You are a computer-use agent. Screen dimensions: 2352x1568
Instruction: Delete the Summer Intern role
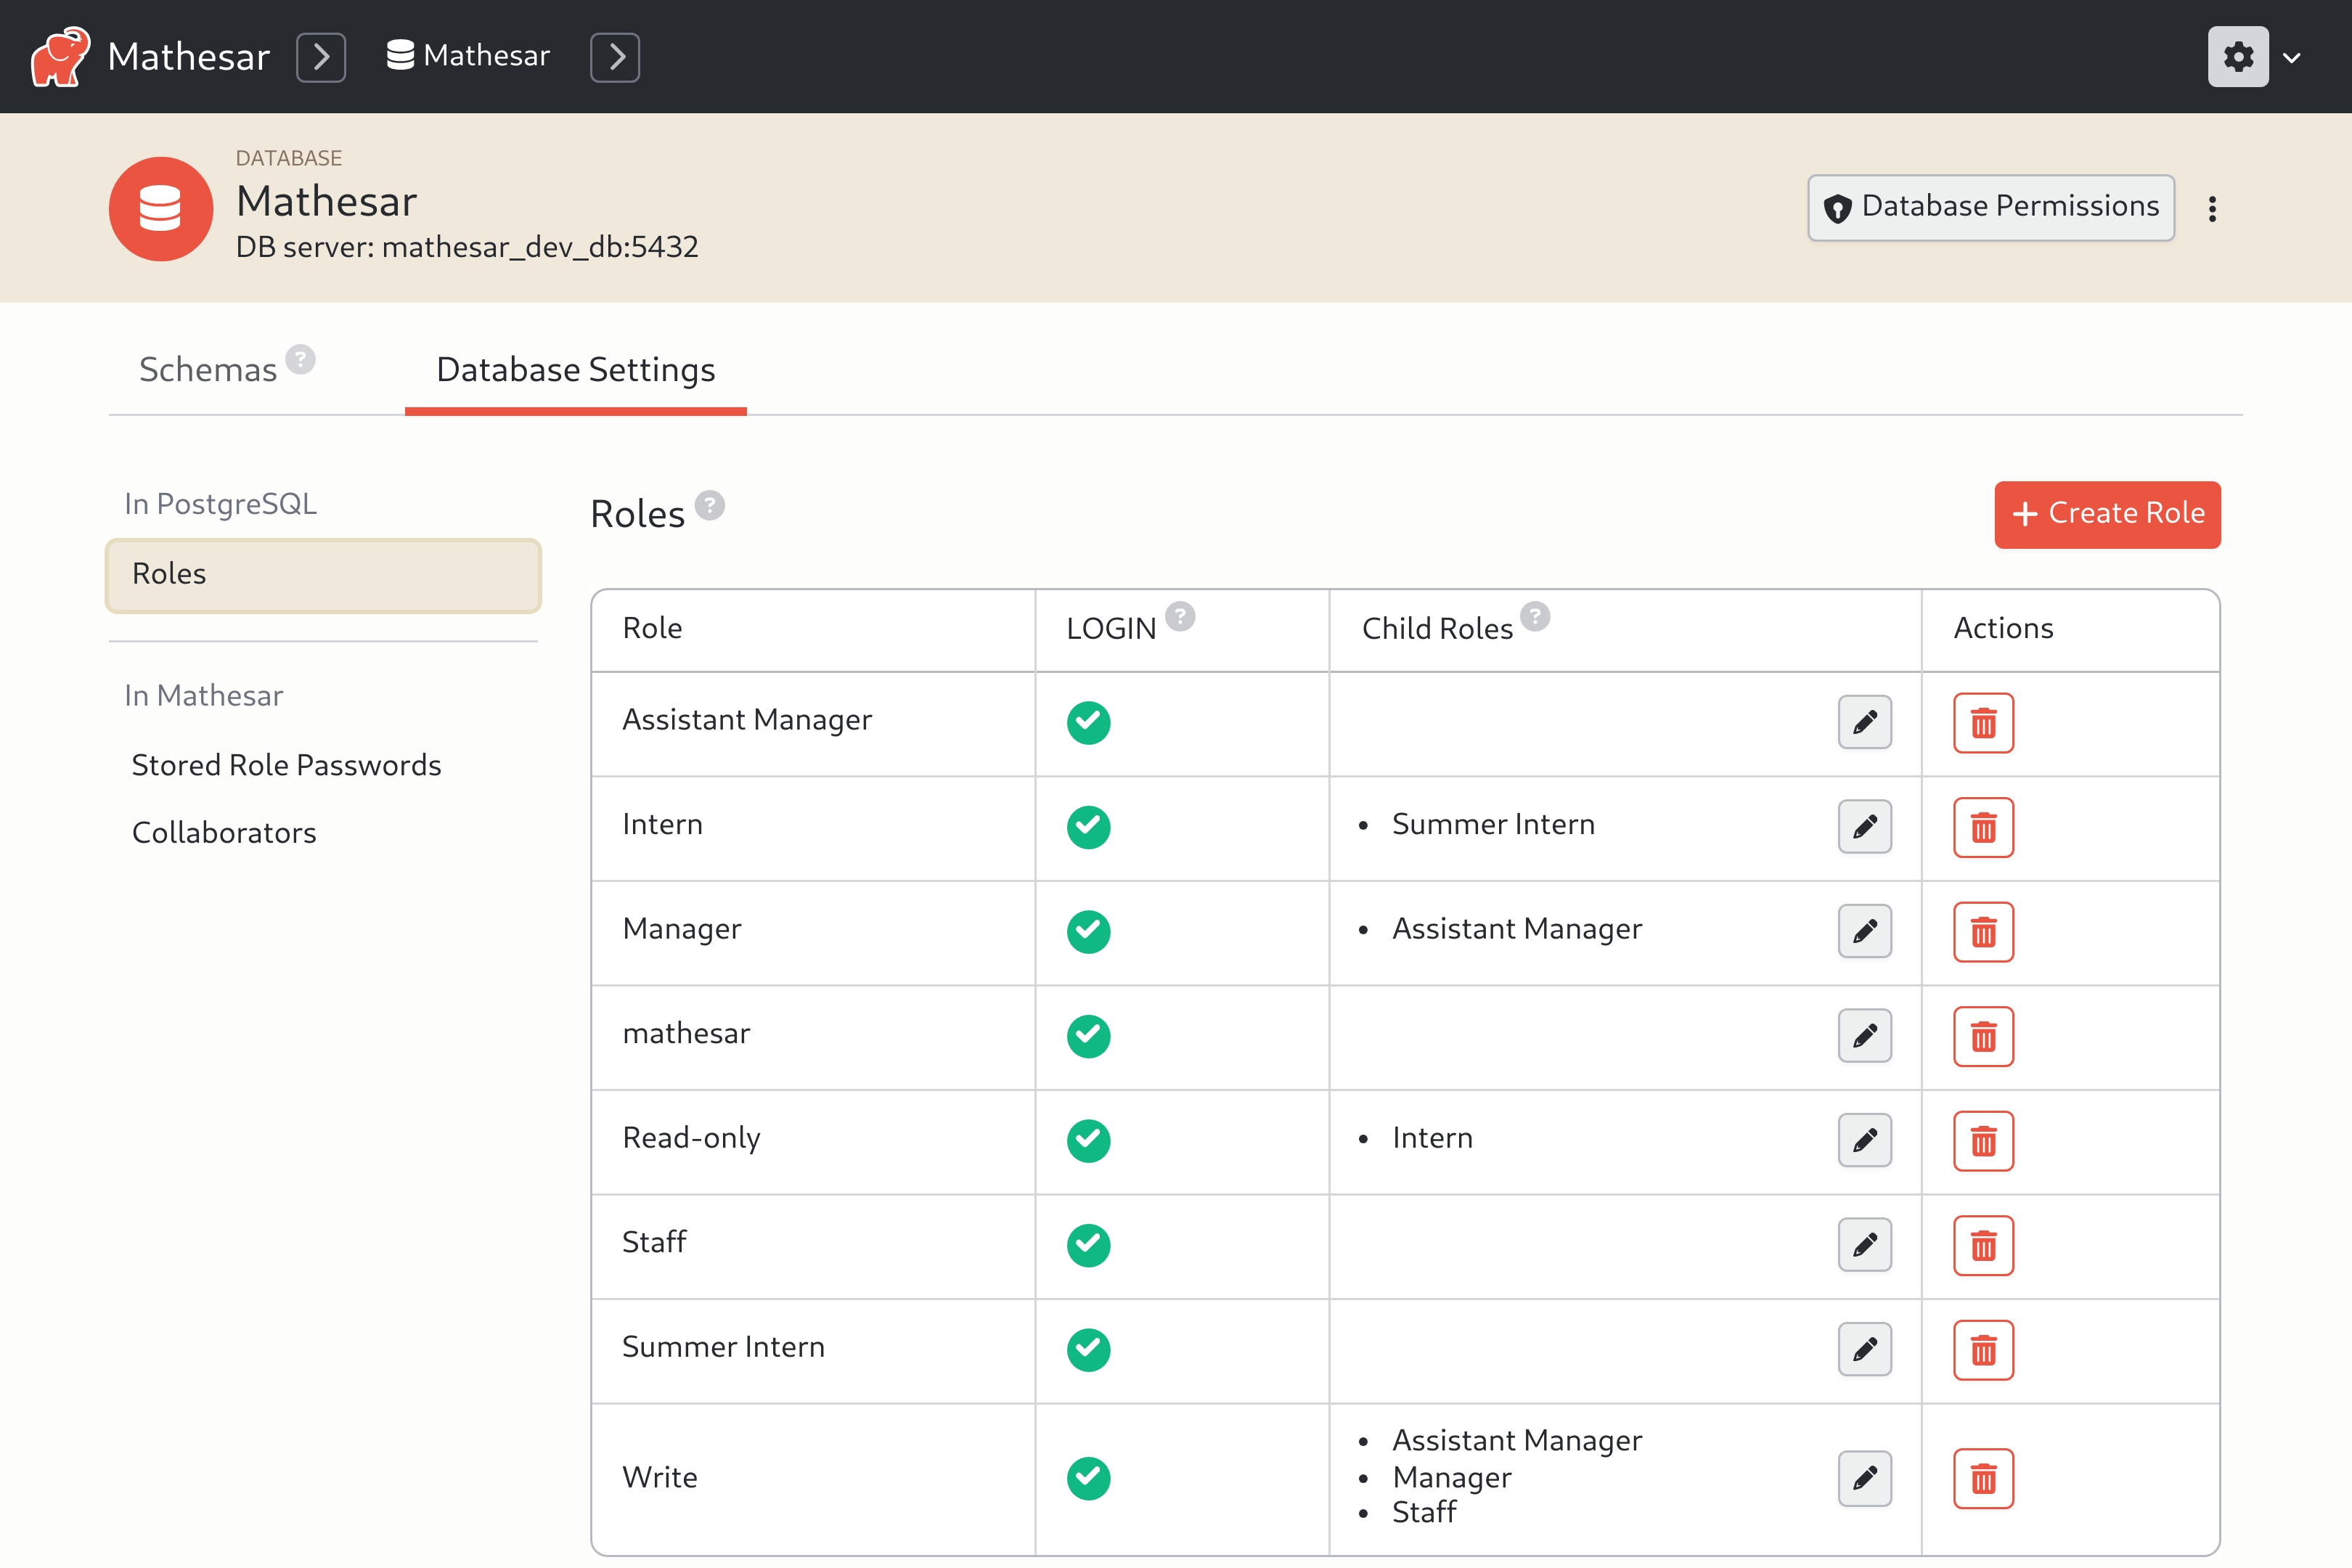[x=1983, y=1350]
